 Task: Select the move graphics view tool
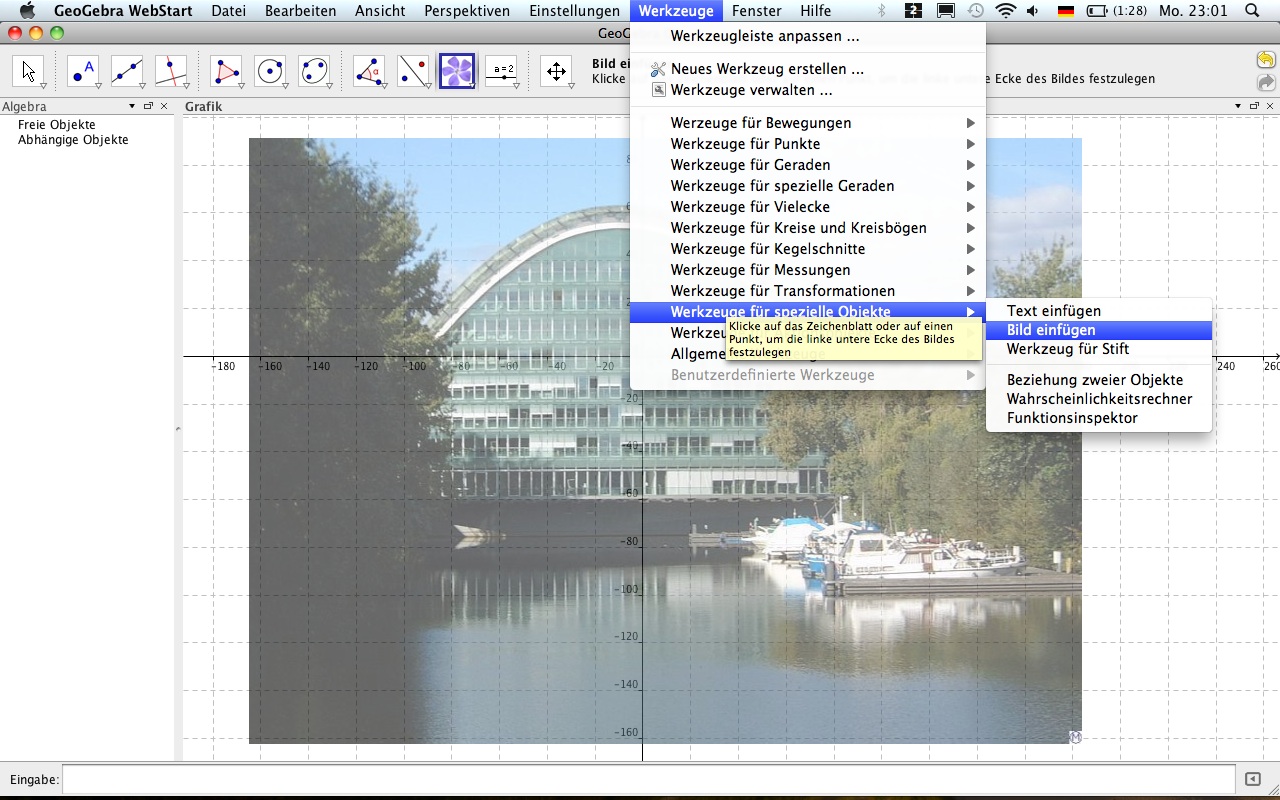(556, 71)
